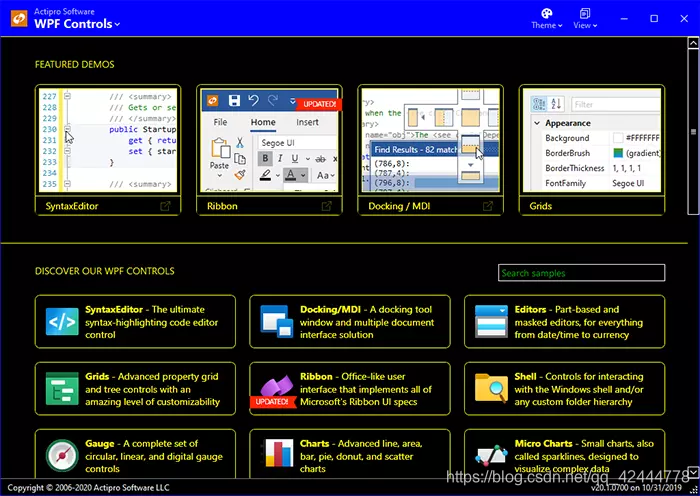The image size is (700, 496).
Task: Click the Micro Charts sparkline icon
Action: click(x=491, y=455)
